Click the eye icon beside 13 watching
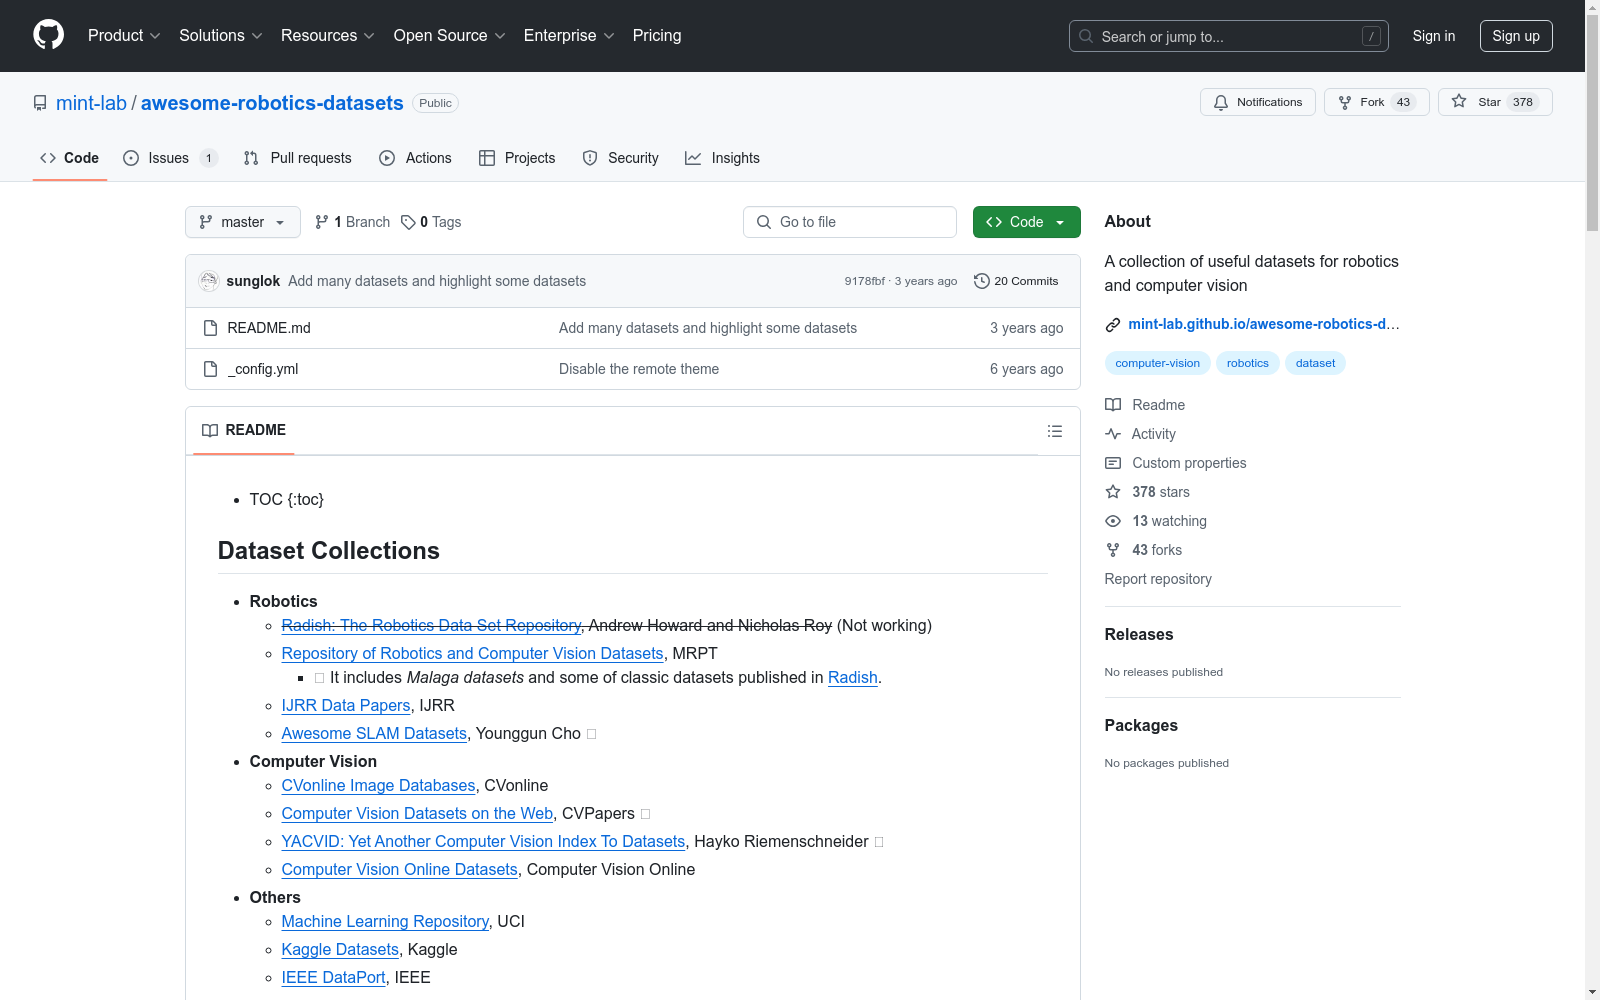Screen dimensions: 1600x1000 [1113, 521]
